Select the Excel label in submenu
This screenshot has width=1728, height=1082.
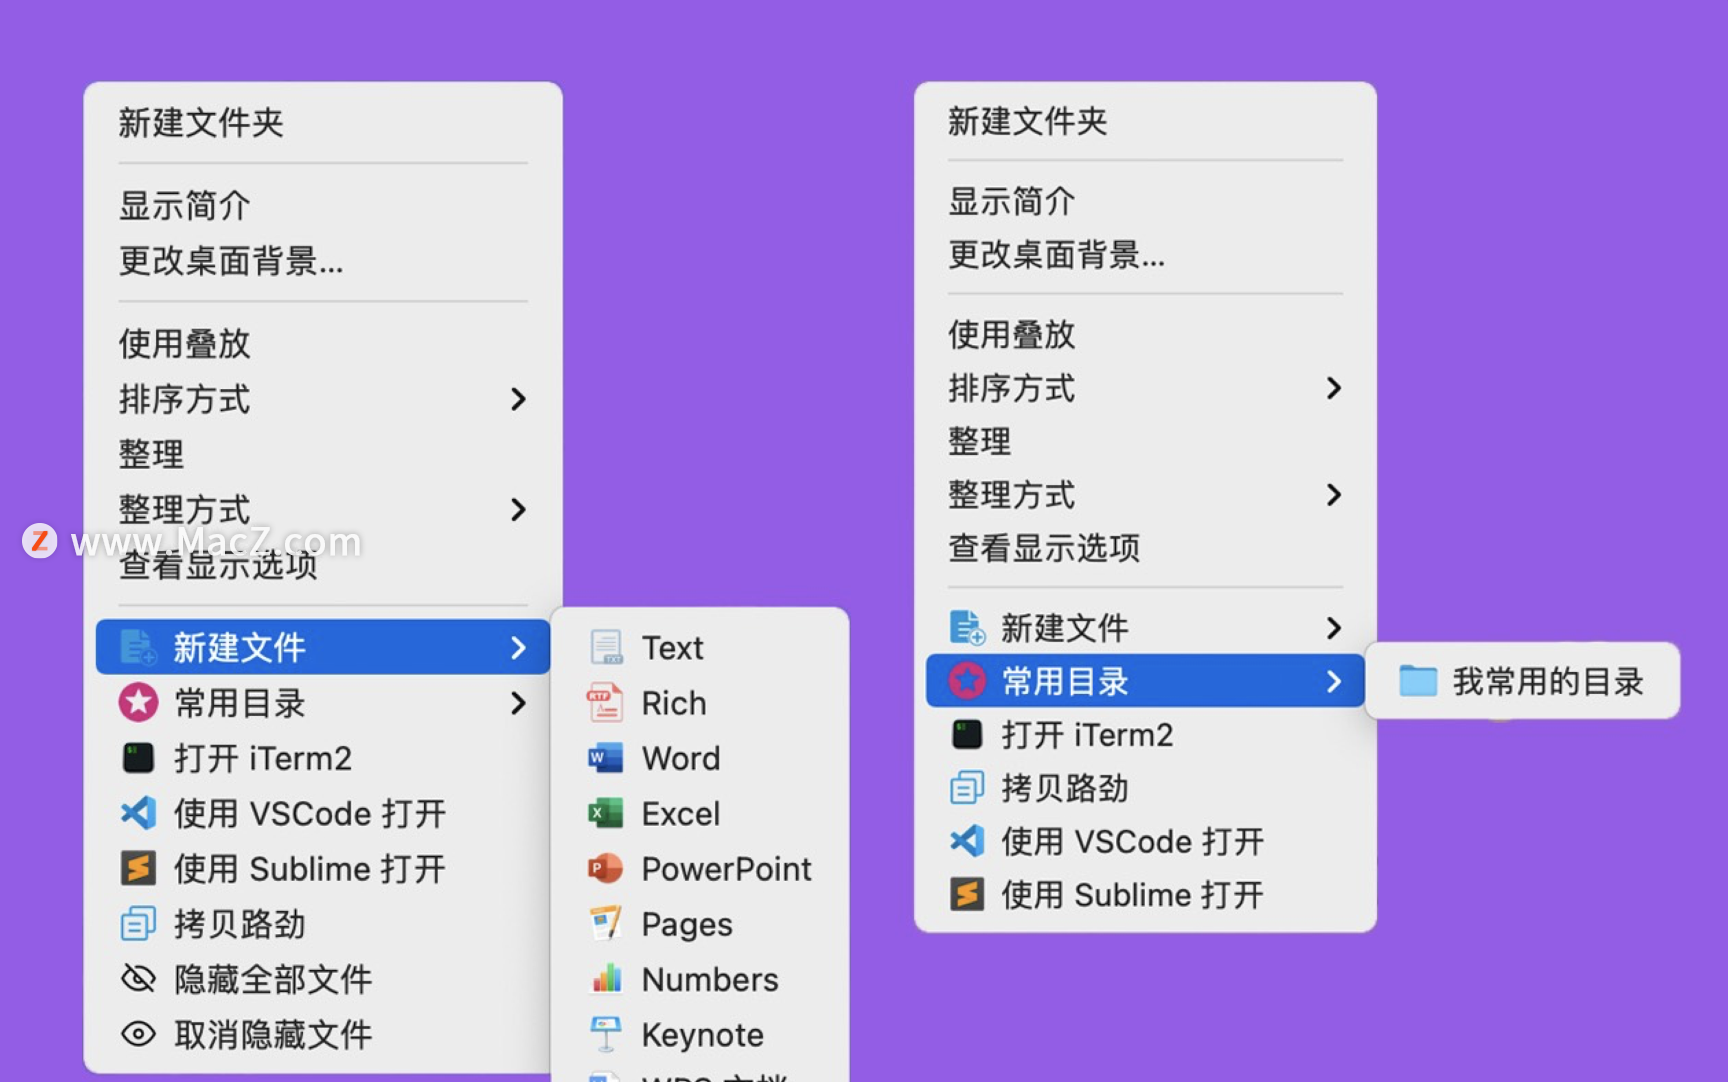coord(681,813)
